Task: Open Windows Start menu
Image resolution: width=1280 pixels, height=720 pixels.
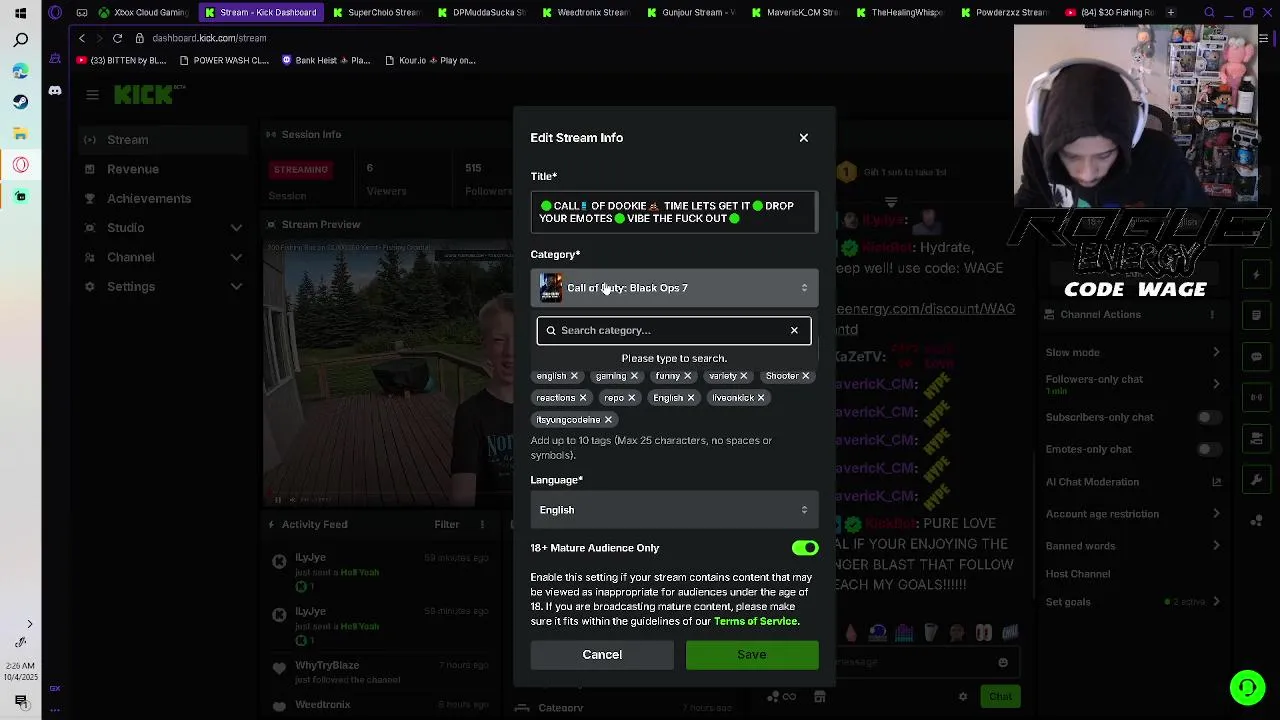Action: click(x=20, y=13)
